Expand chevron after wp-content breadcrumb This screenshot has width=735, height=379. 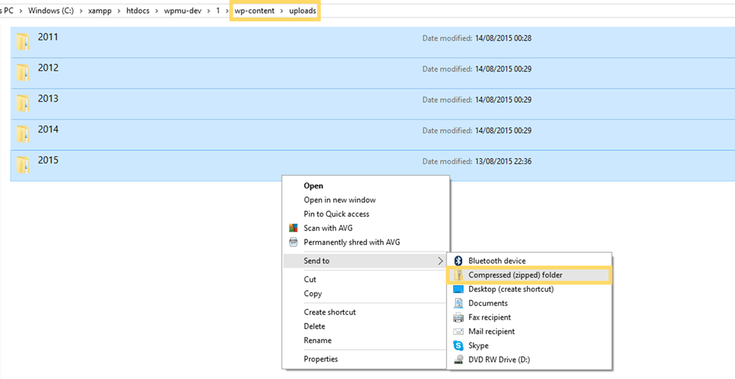282,10
